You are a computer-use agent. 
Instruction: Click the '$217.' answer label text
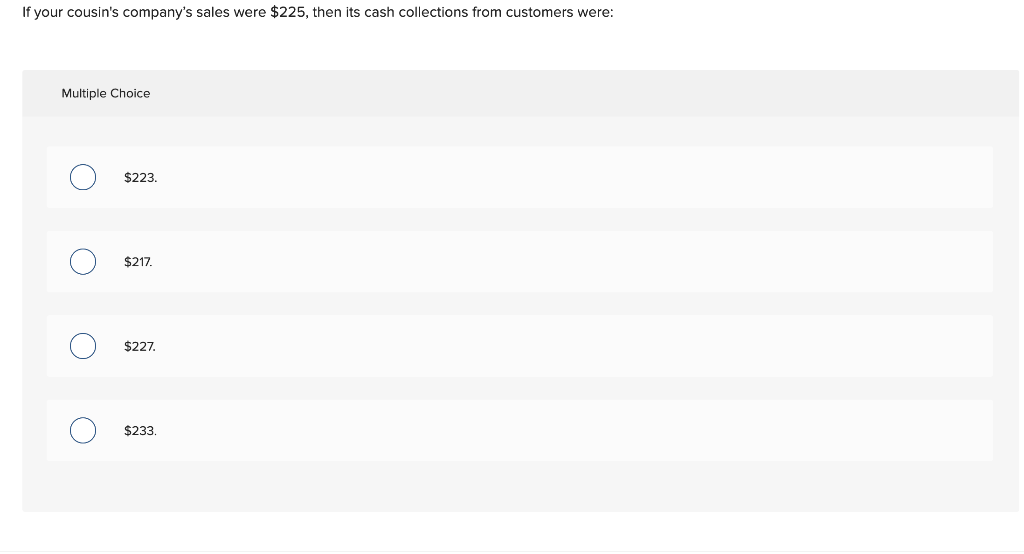tap(138, 262)
